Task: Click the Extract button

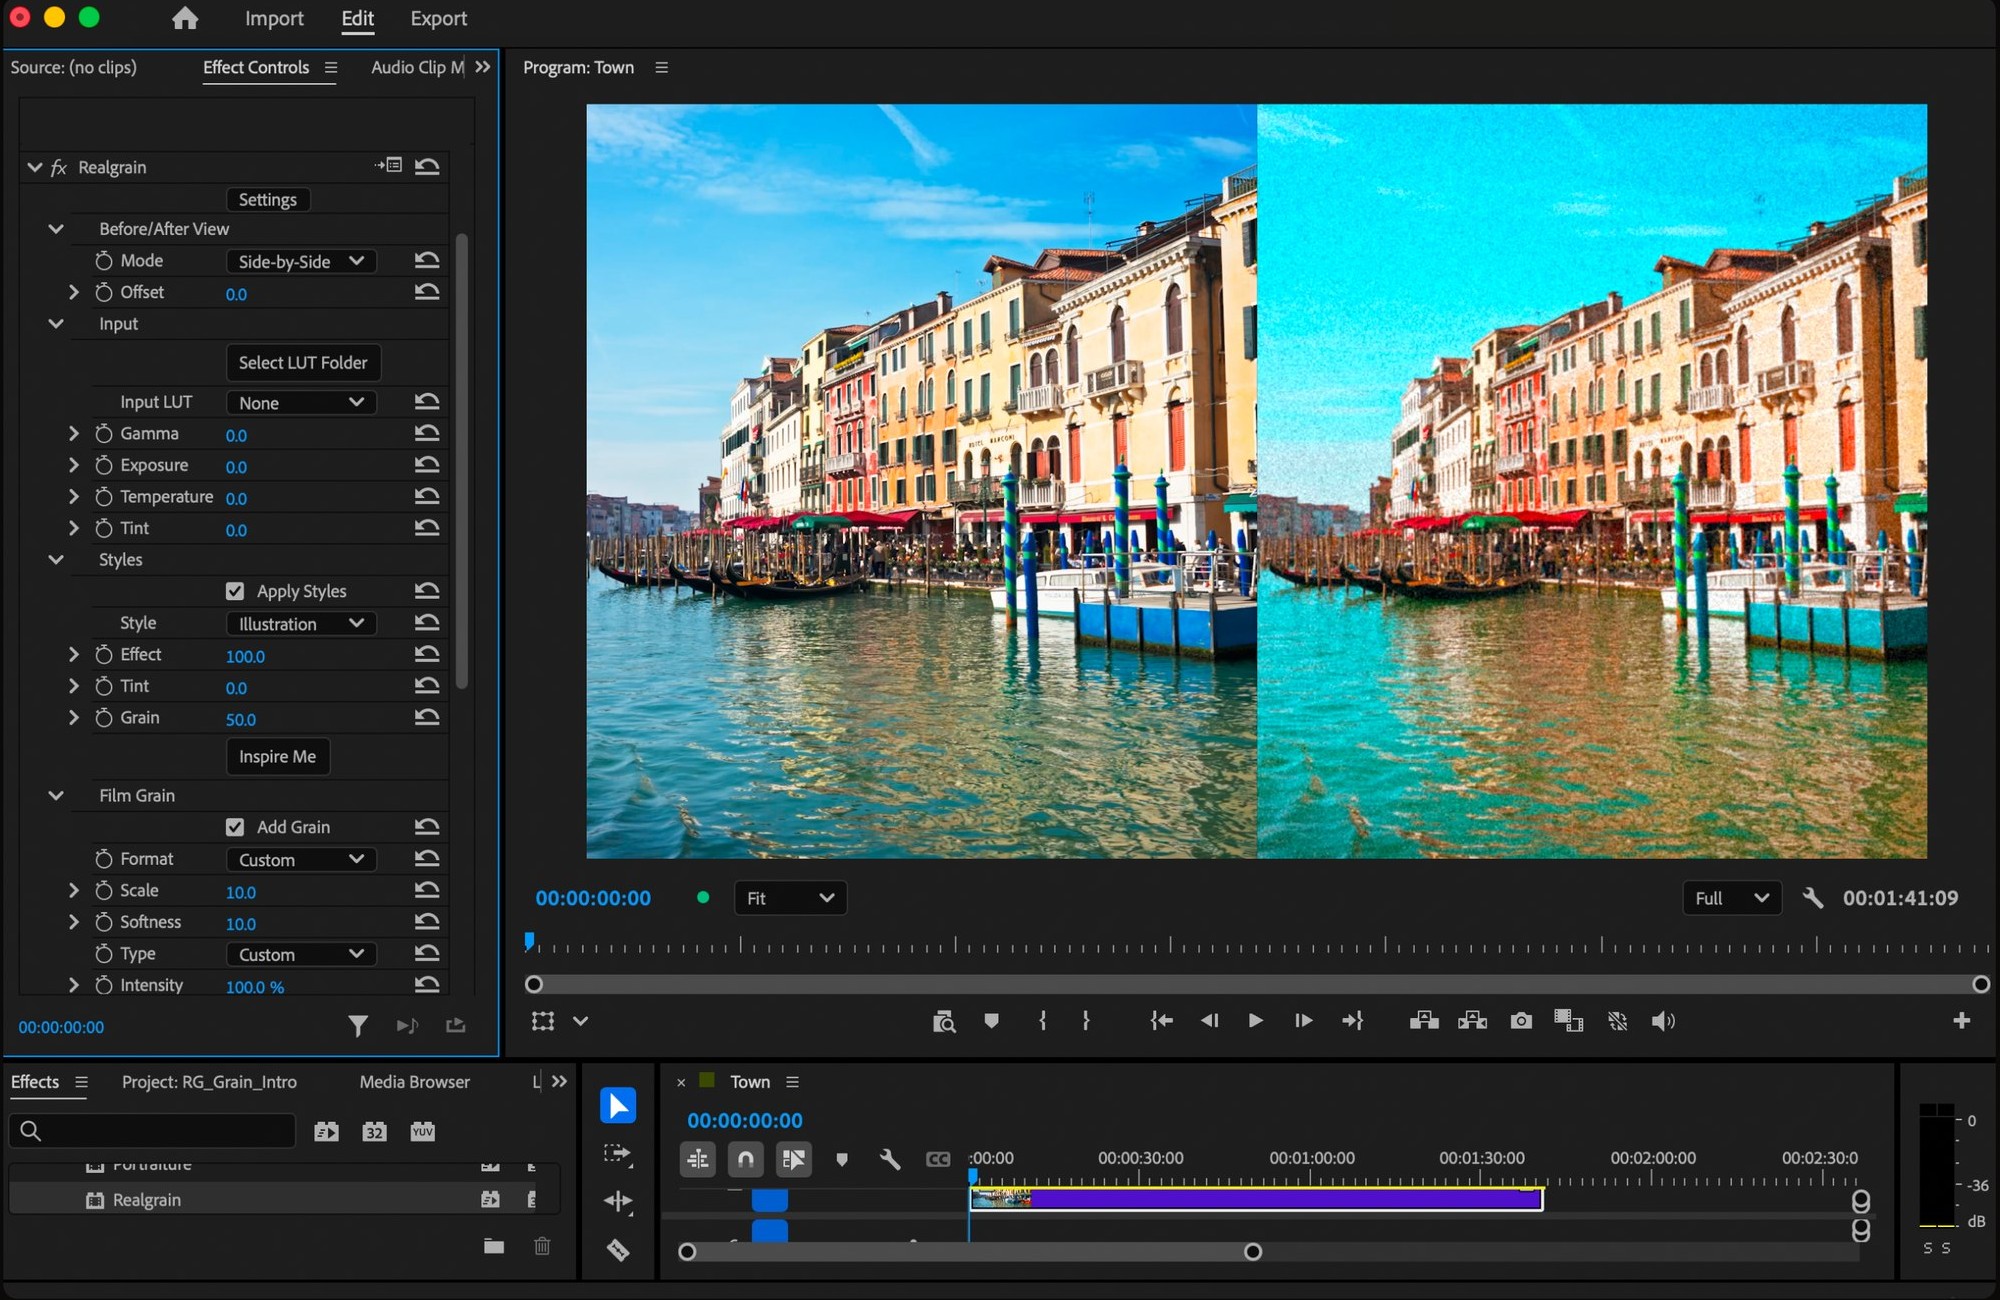Action: [1472, 1021]
